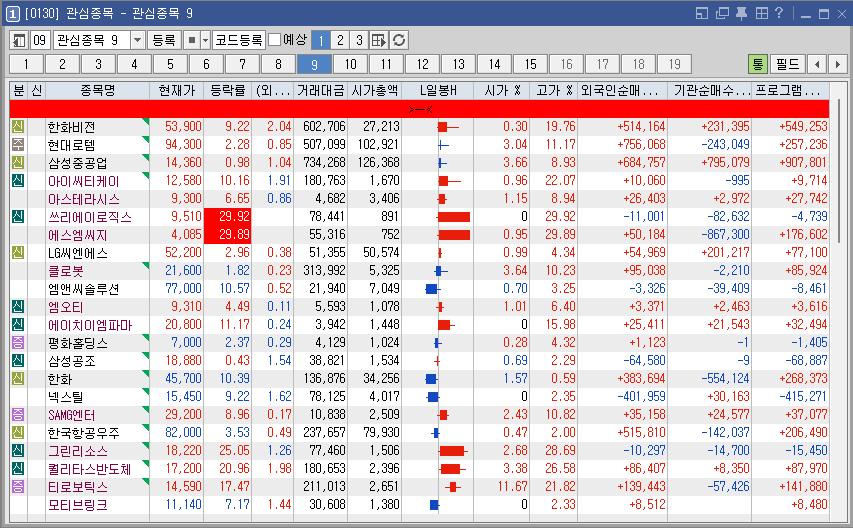Screen dimensions: 853x528
Task: Click the 코드등록 button
Action: (239, 40)
